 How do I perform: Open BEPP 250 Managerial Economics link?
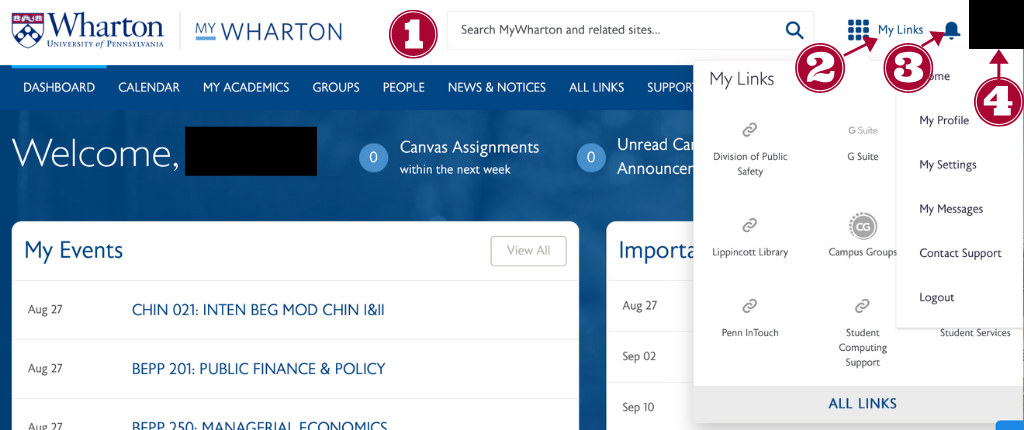[x=259, y=425]
